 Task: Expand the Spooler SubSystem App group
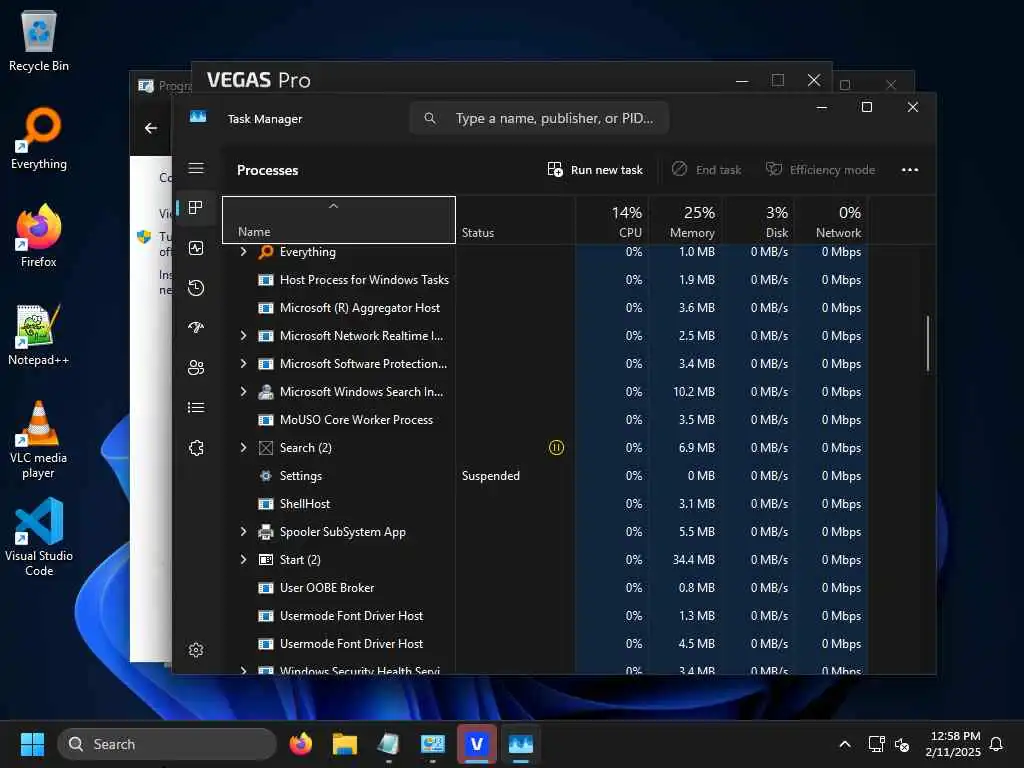click(x=244, y=532)
